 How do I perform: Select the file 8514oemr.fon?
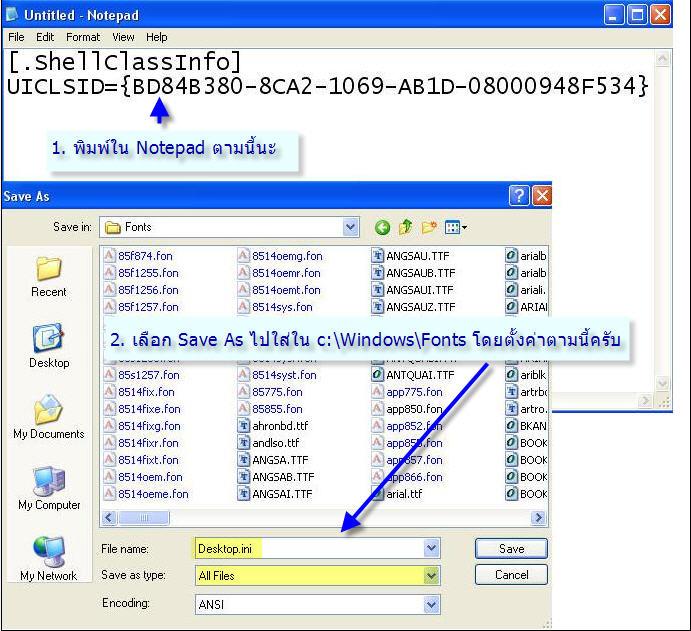(x=279, y=273)
